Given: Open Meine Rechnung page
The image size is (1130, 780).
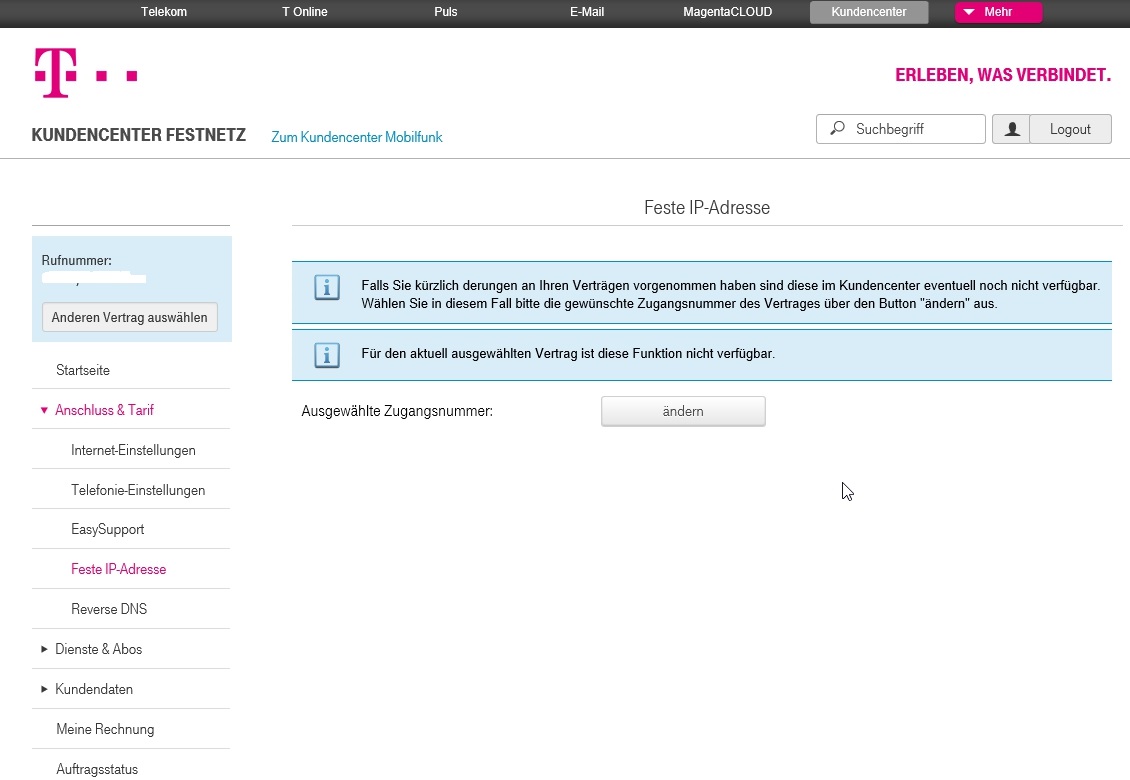Looking at the screenshot, I should [105, 729].
